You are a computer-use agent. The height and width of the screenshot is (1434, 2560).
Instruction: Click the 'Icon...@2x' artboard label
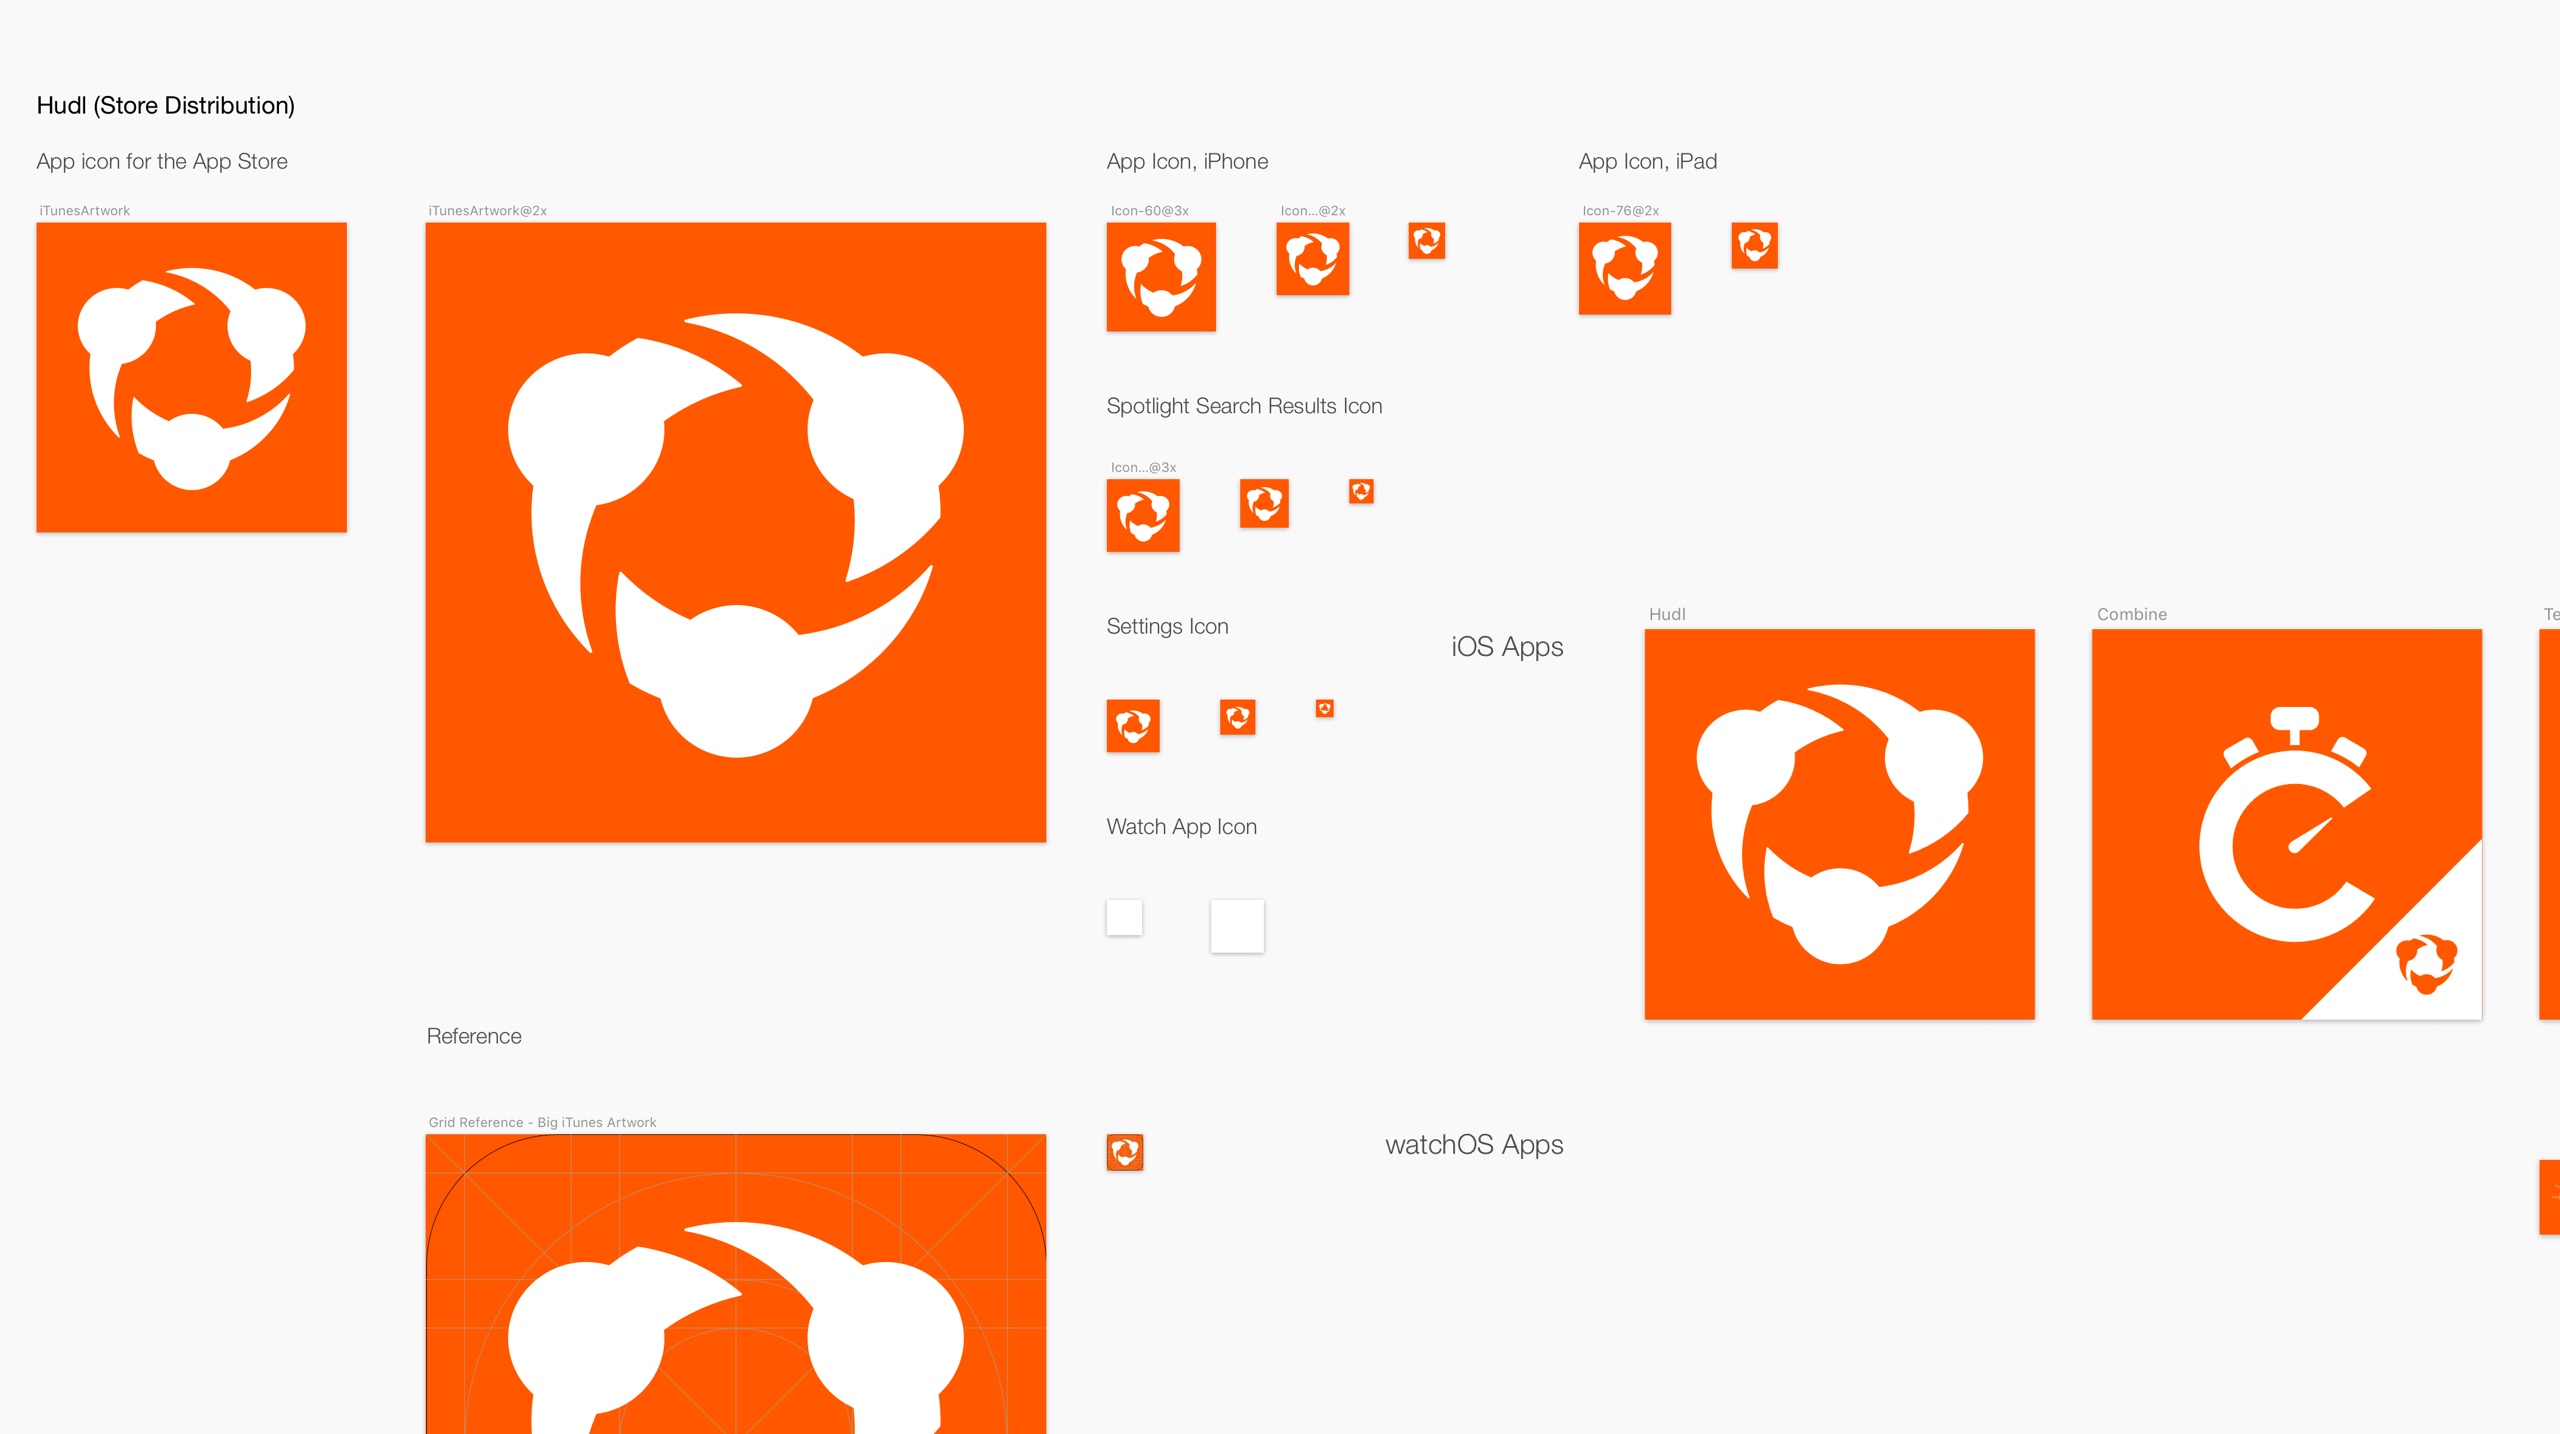tap(1313, 211)
